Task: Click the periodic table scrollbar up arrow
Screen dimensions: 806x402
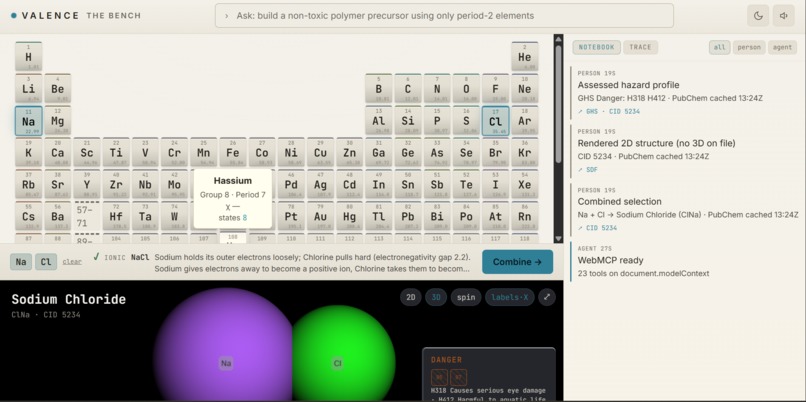Action: [558, 38]
